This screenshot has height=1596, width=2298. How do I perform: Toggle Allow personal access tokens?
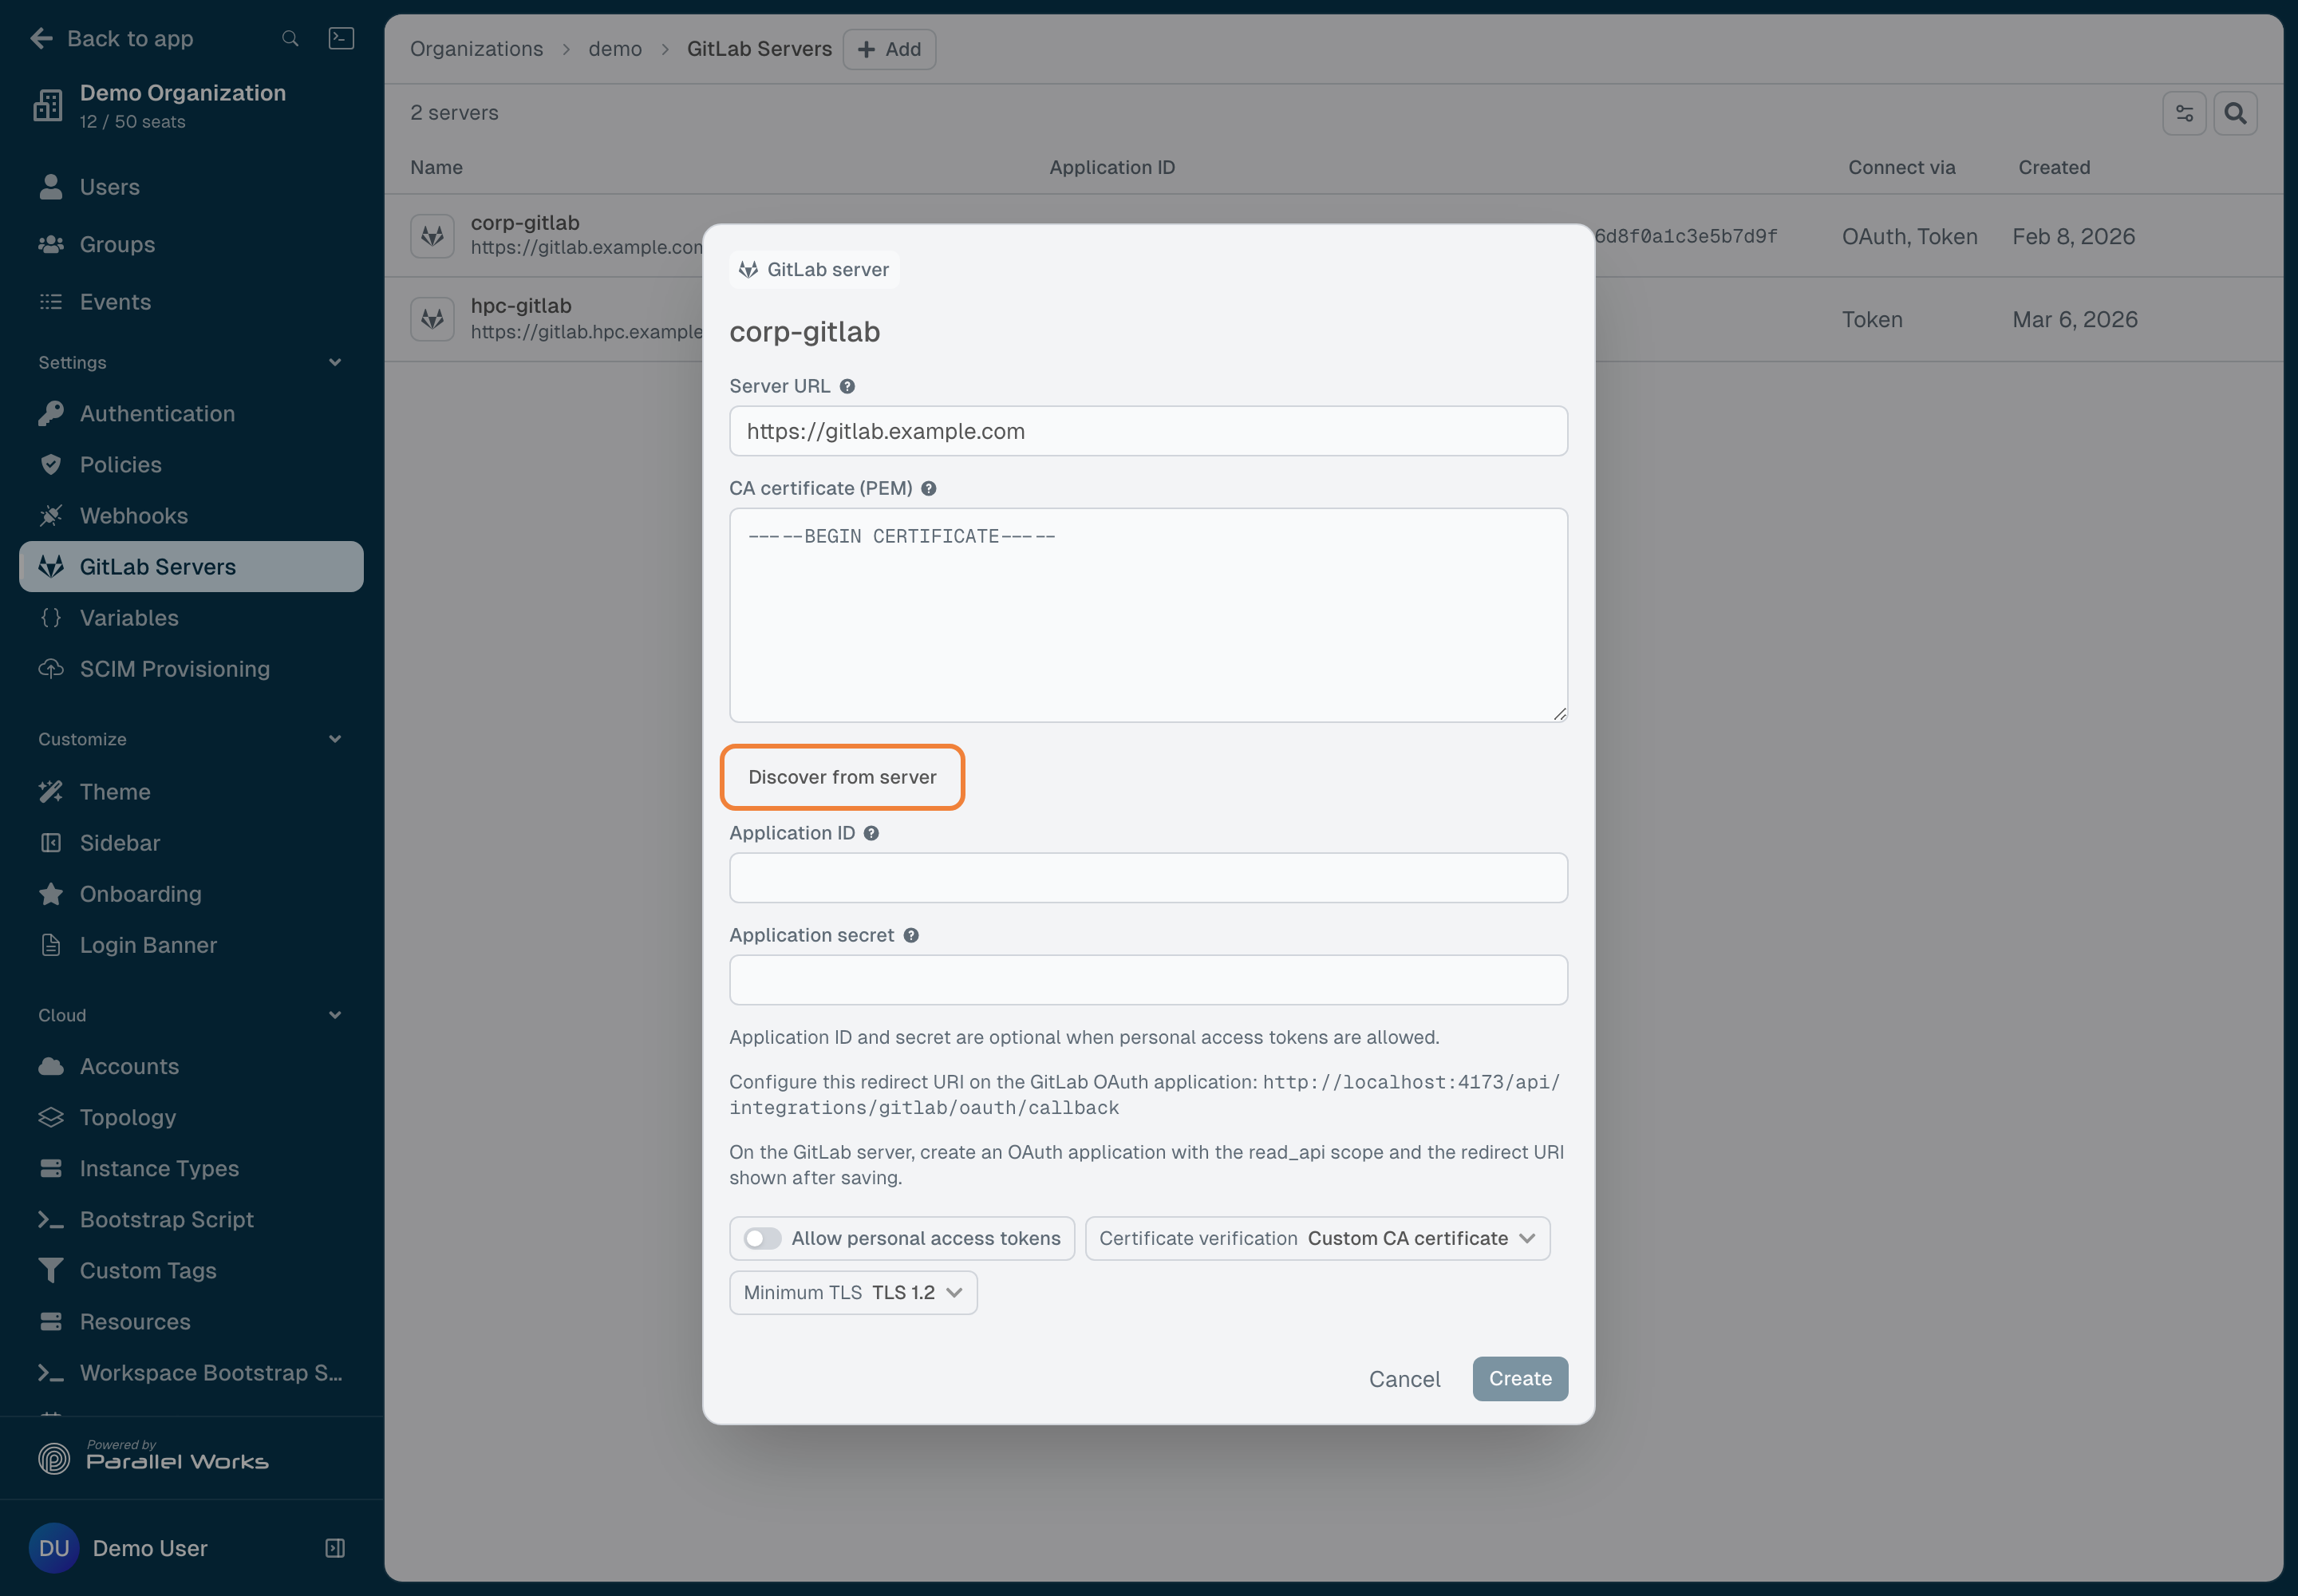(x=762, y=1238)
